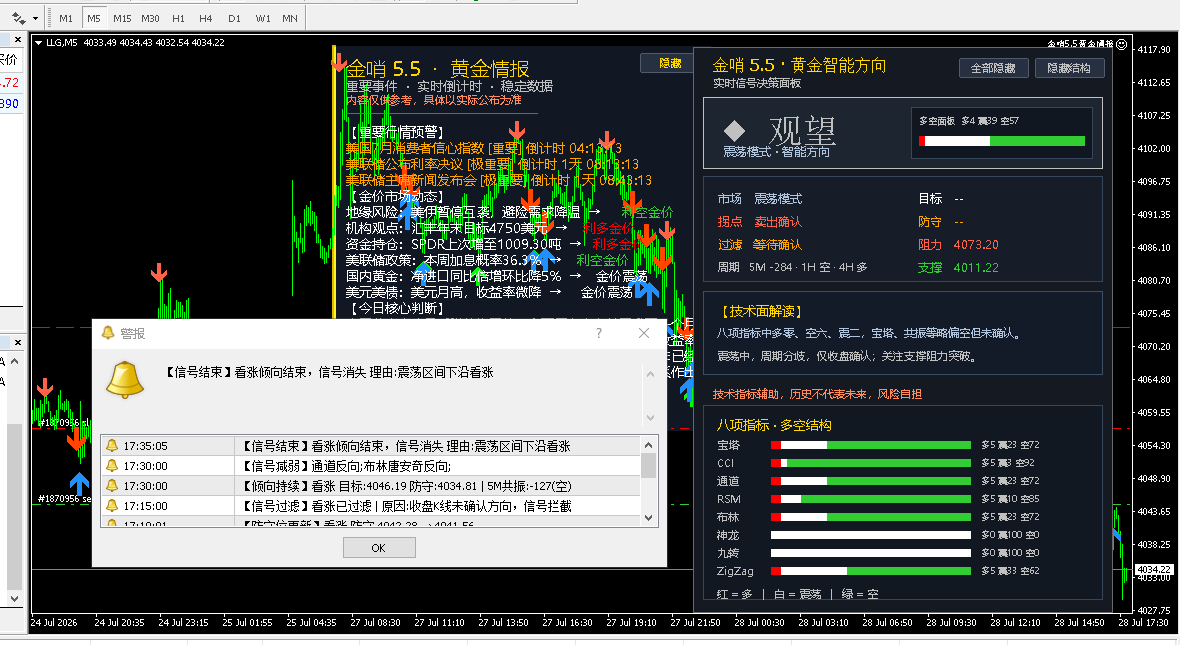Switch chart to M15 timeframe
Screen dimensions: 1180x645
coord(122,18)
